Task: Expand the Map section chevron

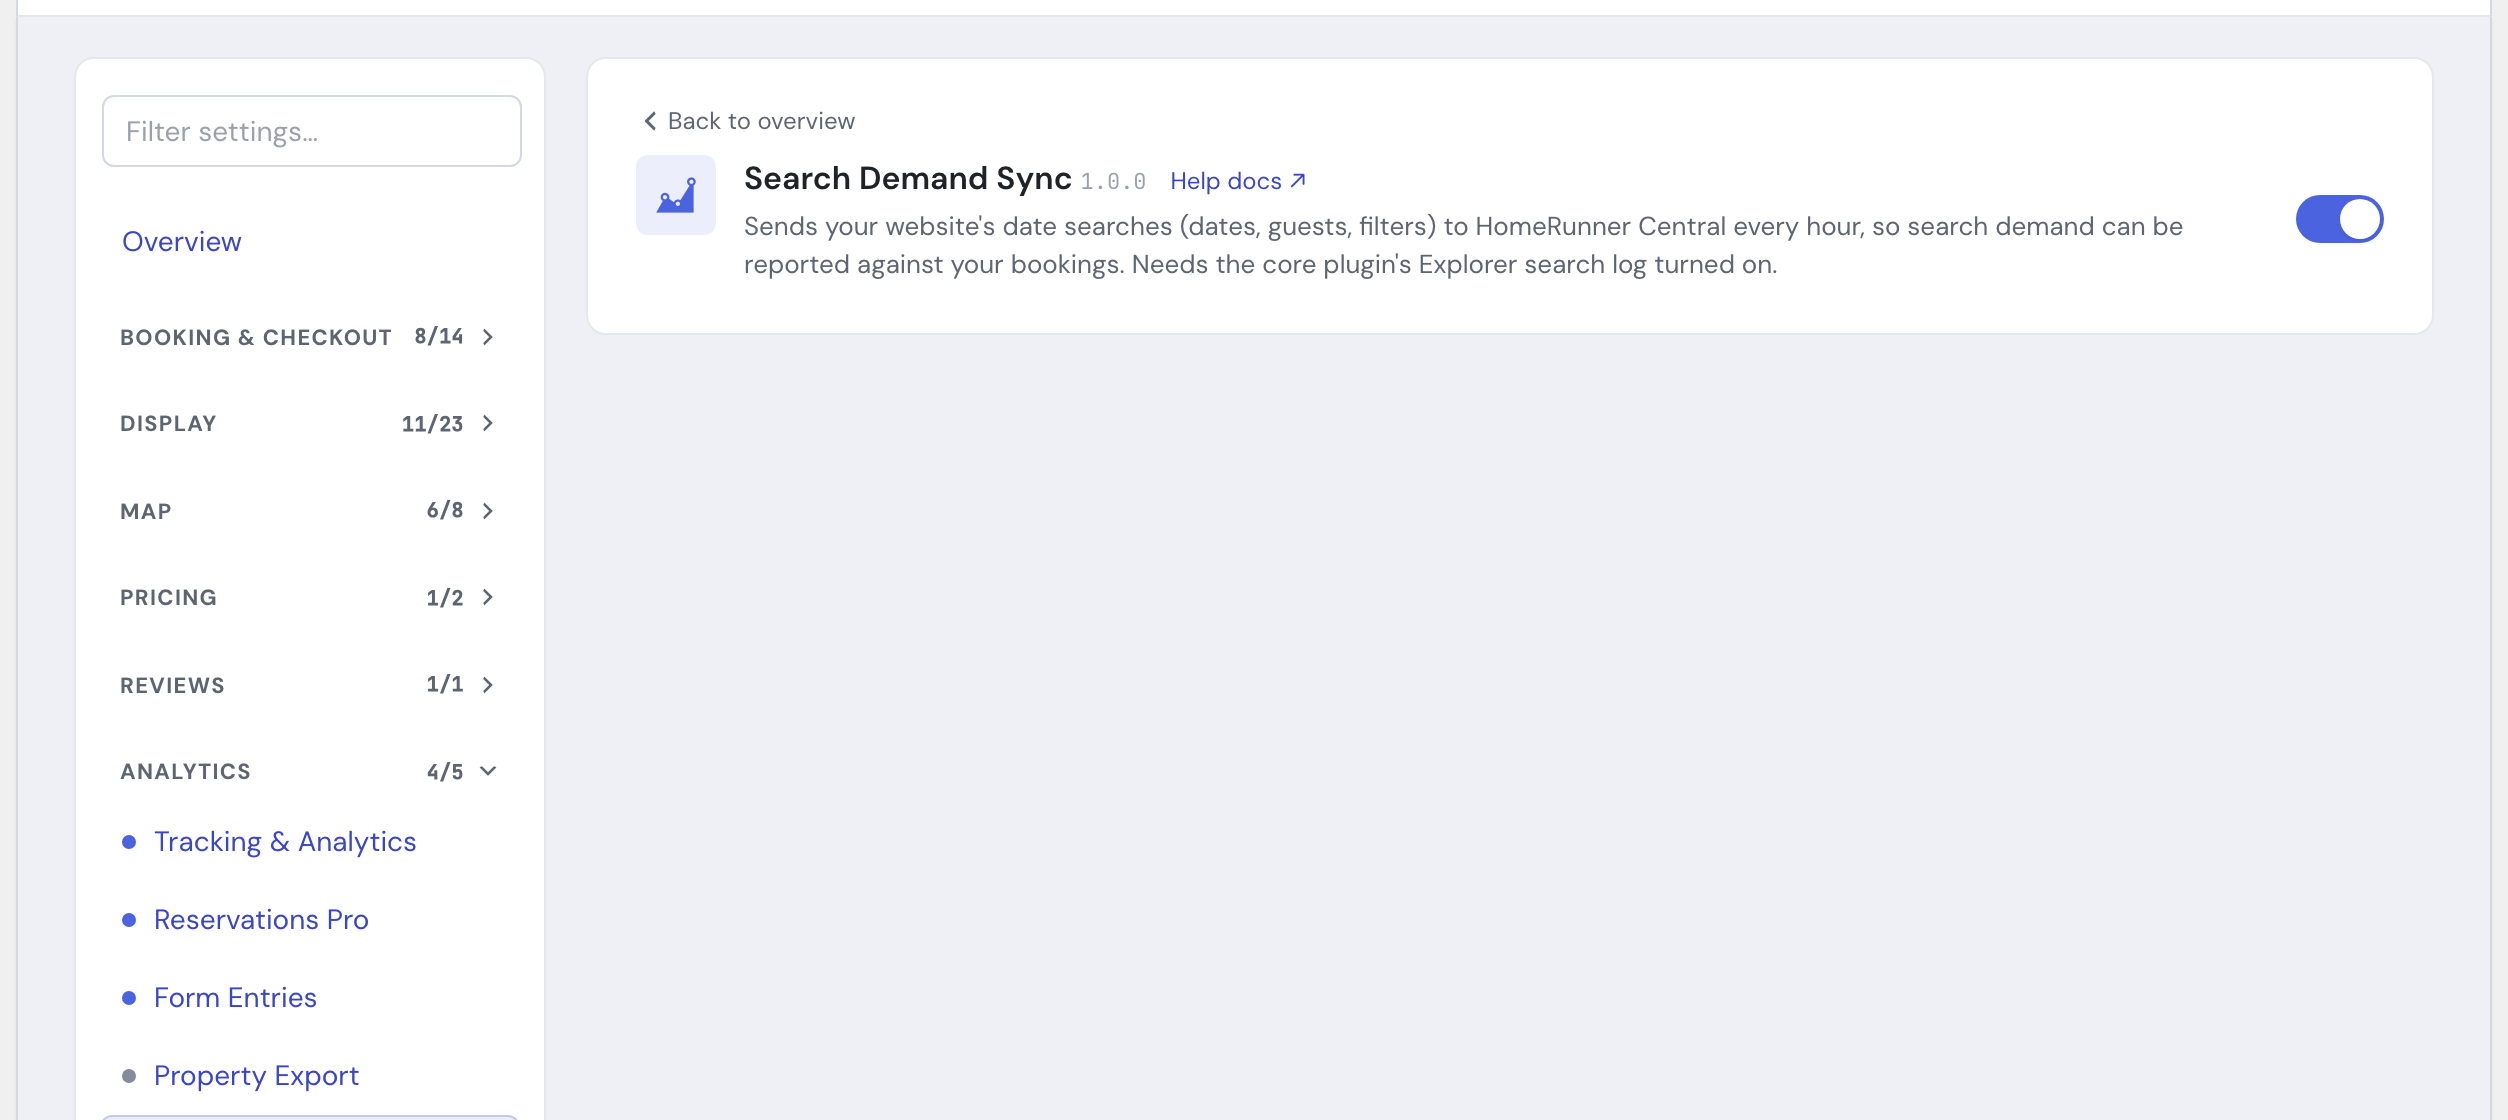Action: [x=488, y=511]
